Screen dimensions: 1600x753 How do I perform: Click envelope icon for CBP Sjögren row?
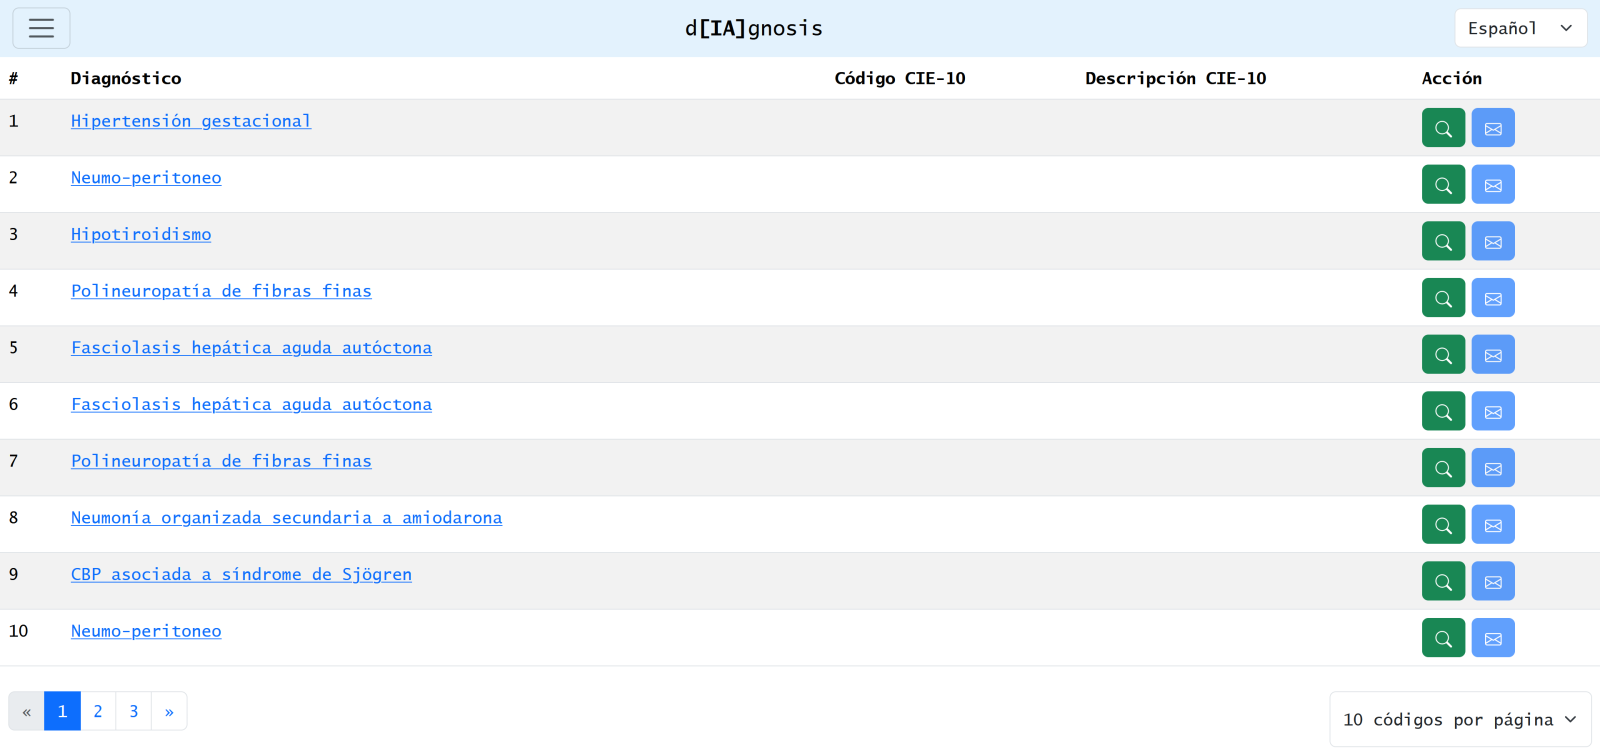pos(1492,582)
